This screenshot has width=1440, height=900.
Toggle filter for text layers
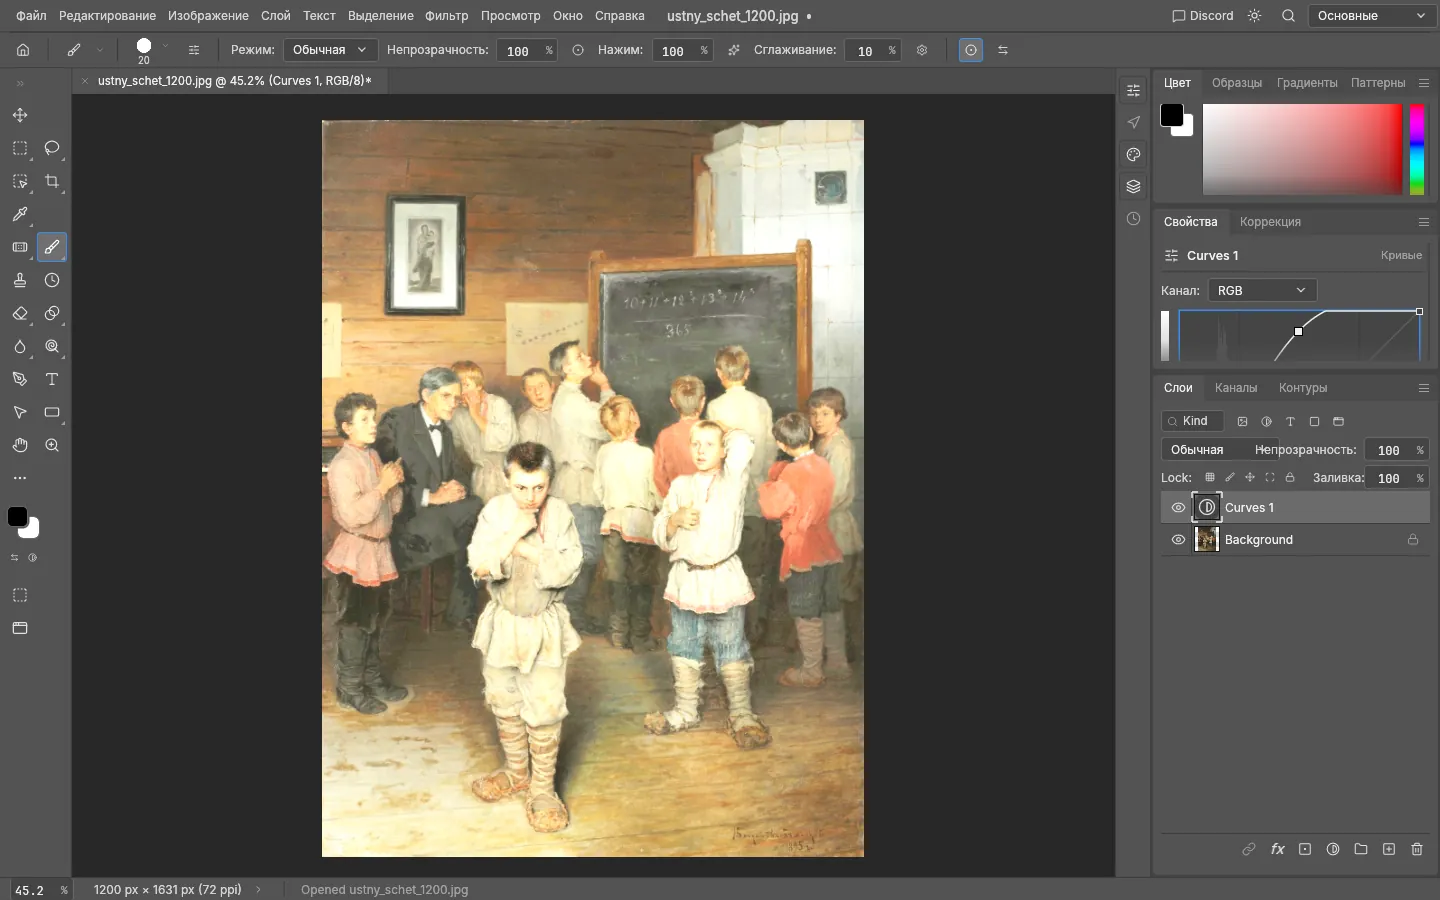pyautogui.click(x=1290, y=422)
